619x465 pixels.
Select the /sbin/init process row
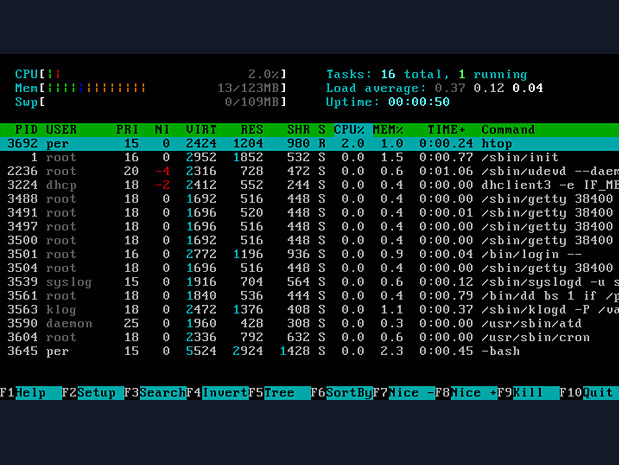click(x=310, y=158)
